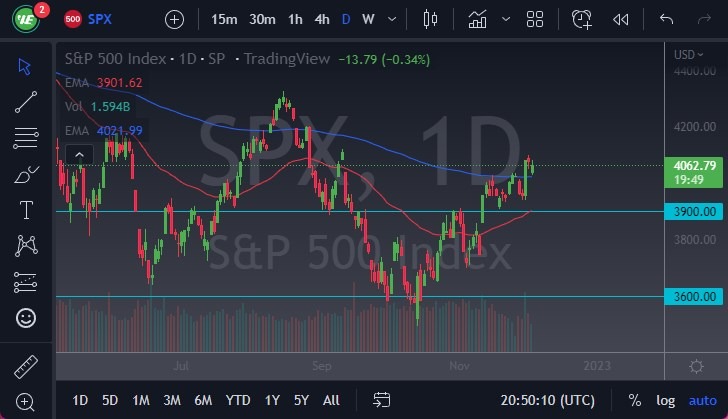Switch to 1h timeframe
This screenshot has height=419, width=728.
pos(295,20)
